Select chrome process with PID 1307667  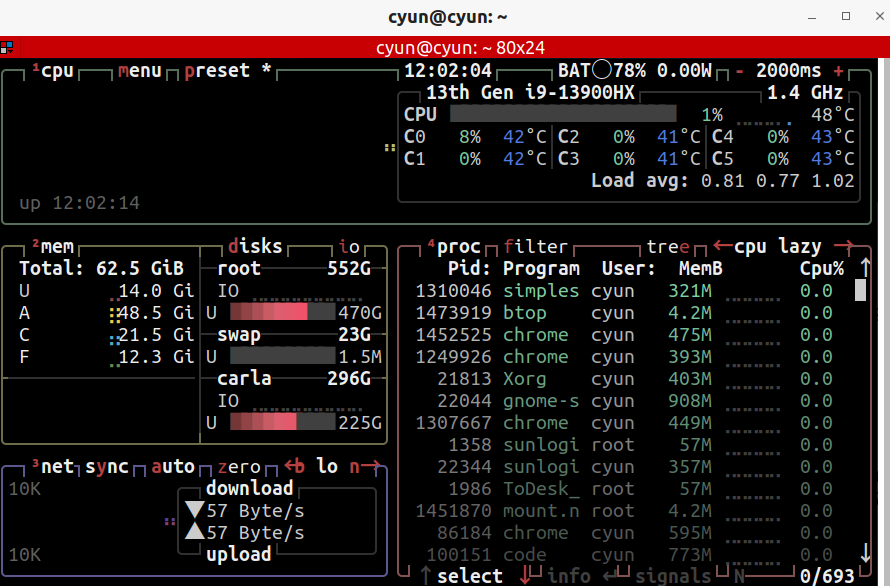pyautogui.click(x=624, y=423)
